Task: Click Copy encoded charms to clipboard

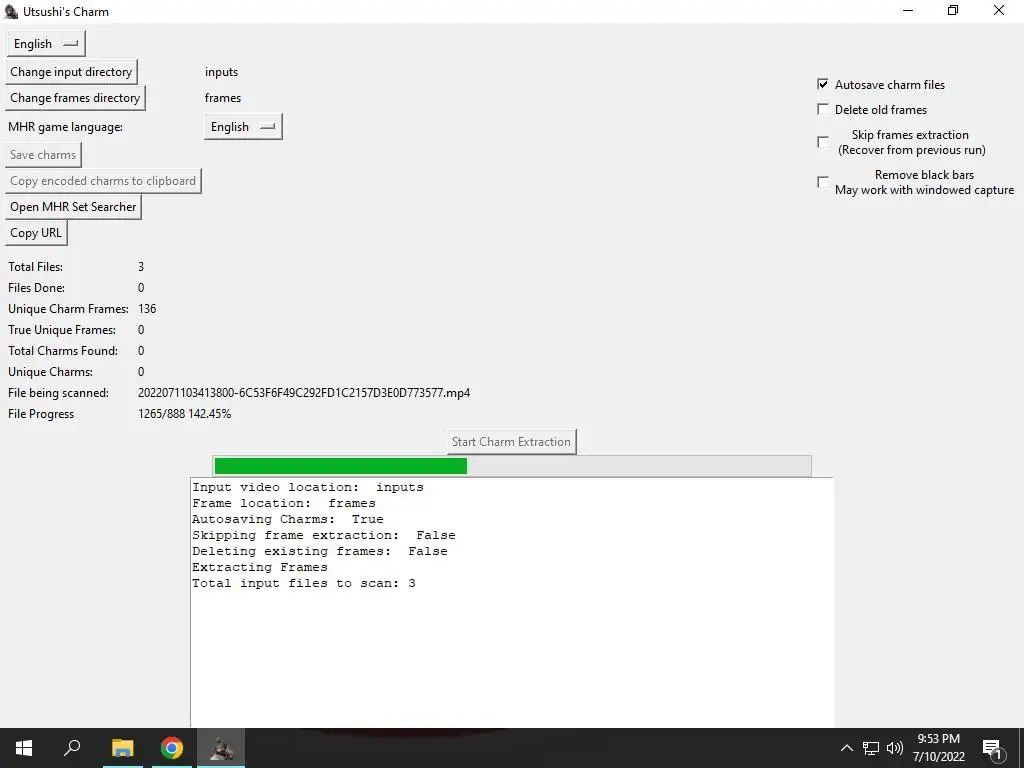Action: click(103, 181)
